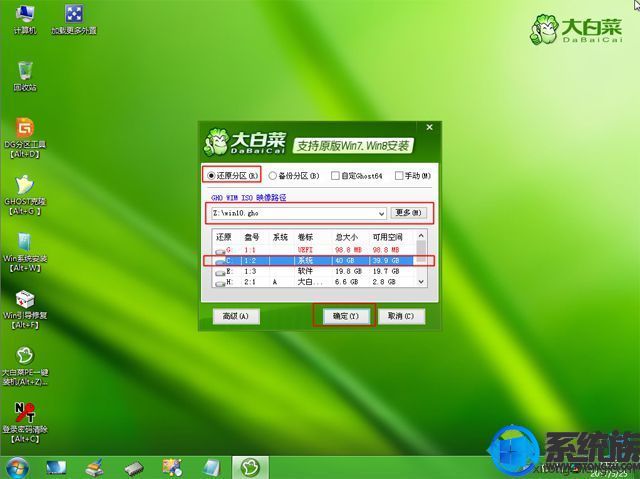Click the memory chip taskbar icon
Image resolution: width=640 pixels, height=479 pixels.
click(x=134, y=468)
